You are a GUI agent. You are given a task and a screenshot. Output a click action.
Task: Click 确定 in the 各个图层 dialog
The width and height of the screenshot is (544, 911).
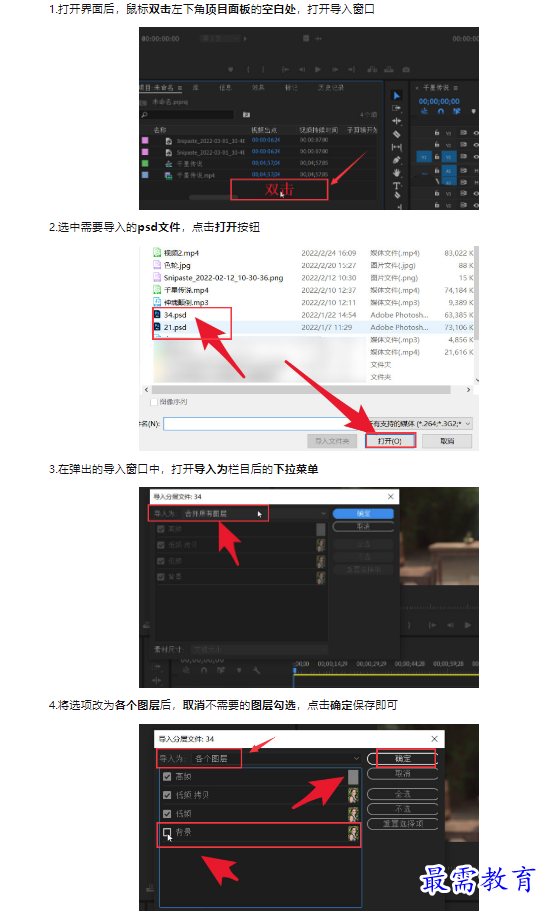[x=403, y=758]
